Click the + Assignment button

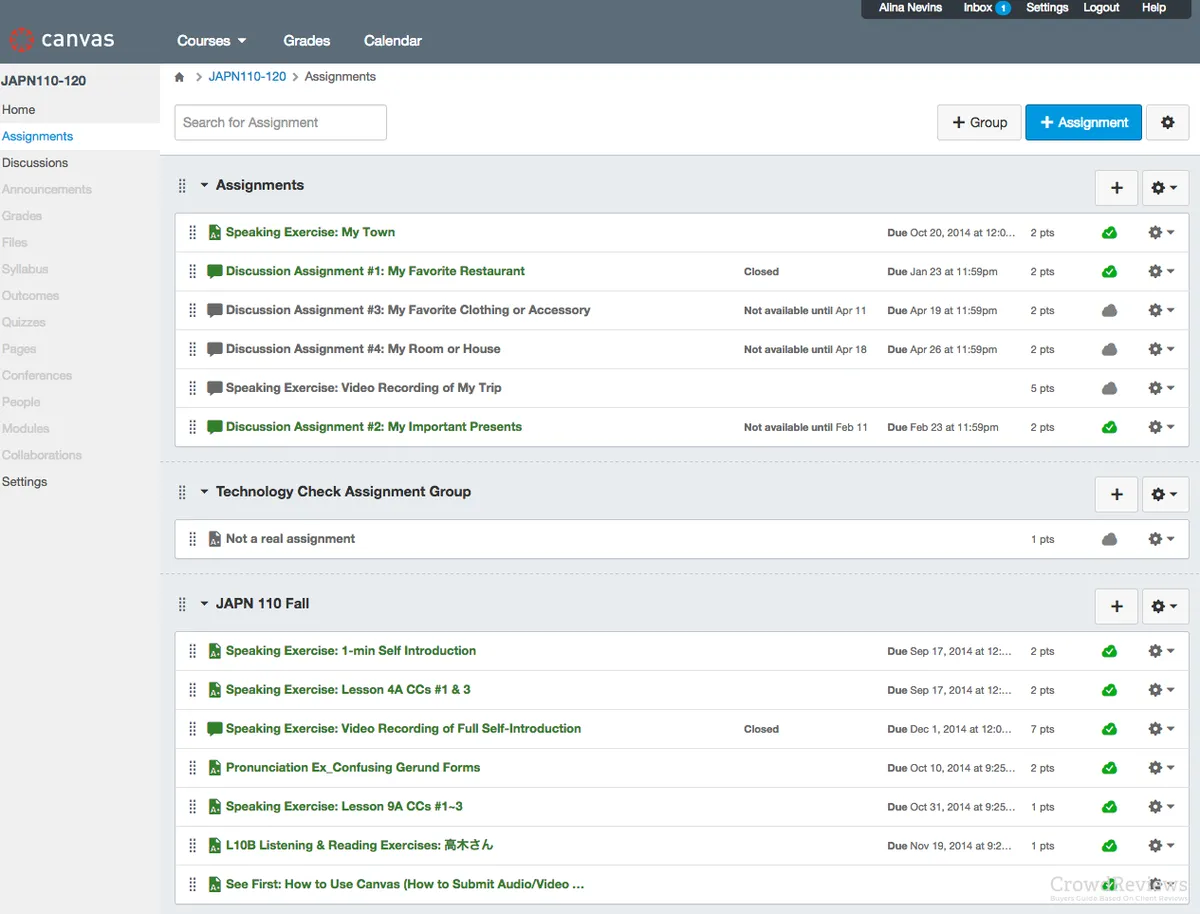tap(1083, 122)
